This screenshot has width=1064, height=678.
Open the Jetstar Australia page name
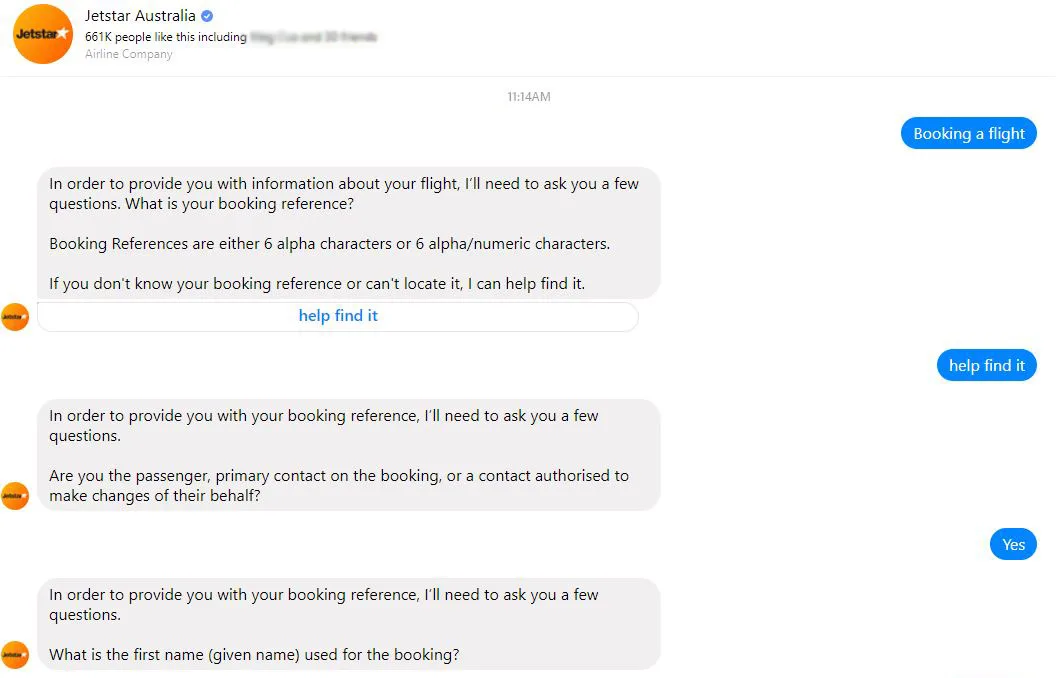pos(140,16)
